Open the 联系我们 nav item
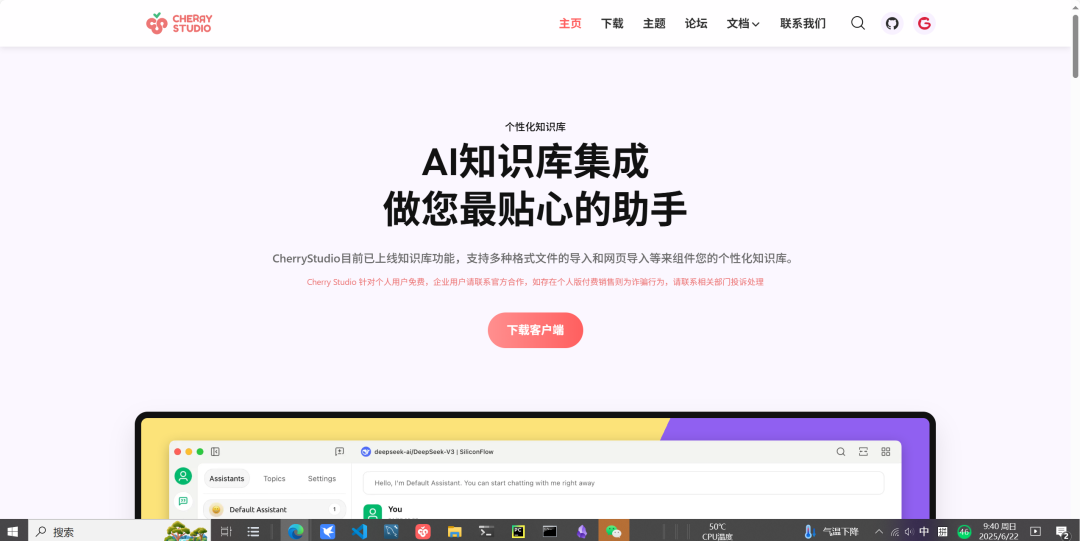The image size is (1080, 541). click(802, 23)
